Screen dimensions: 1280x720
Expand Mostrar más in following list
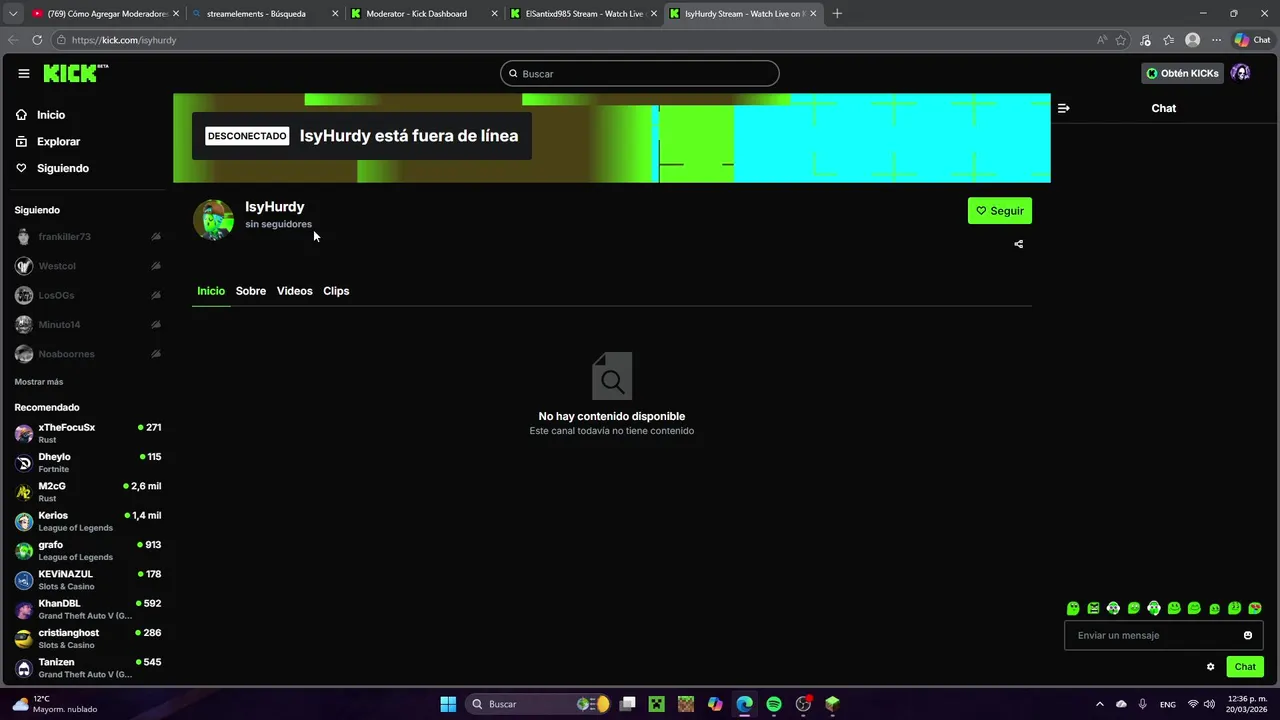point(39,382)
